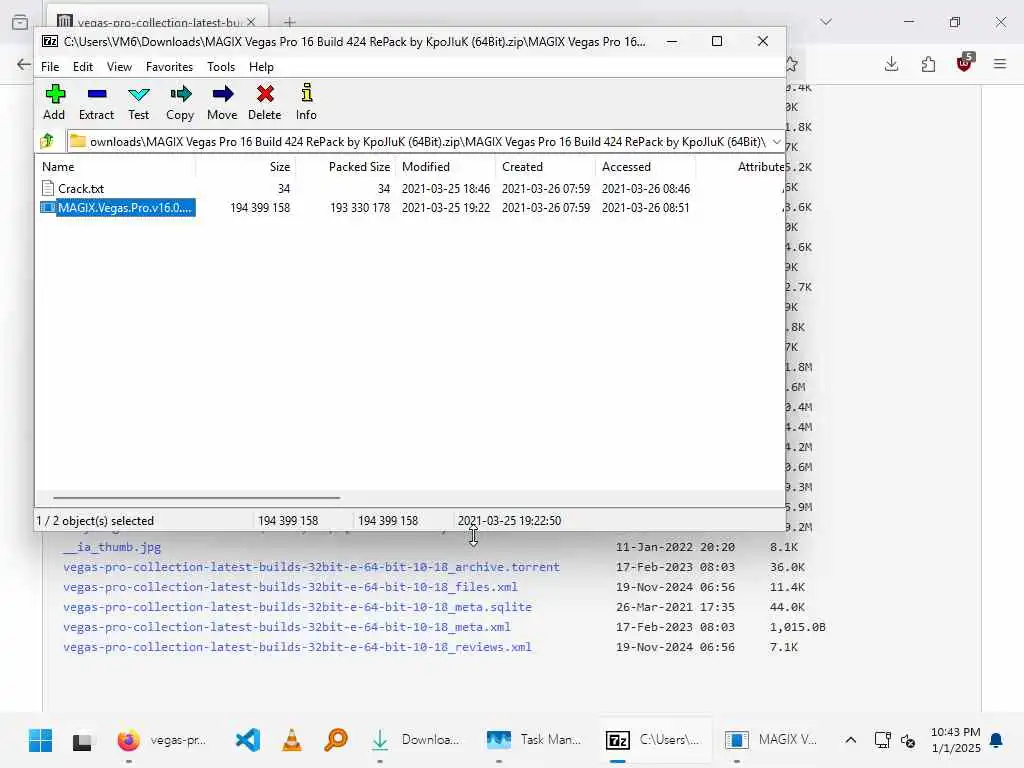Switch to Firefox on the taskbar
This screenshot has width=1024, height=768.
coord(162,740)
